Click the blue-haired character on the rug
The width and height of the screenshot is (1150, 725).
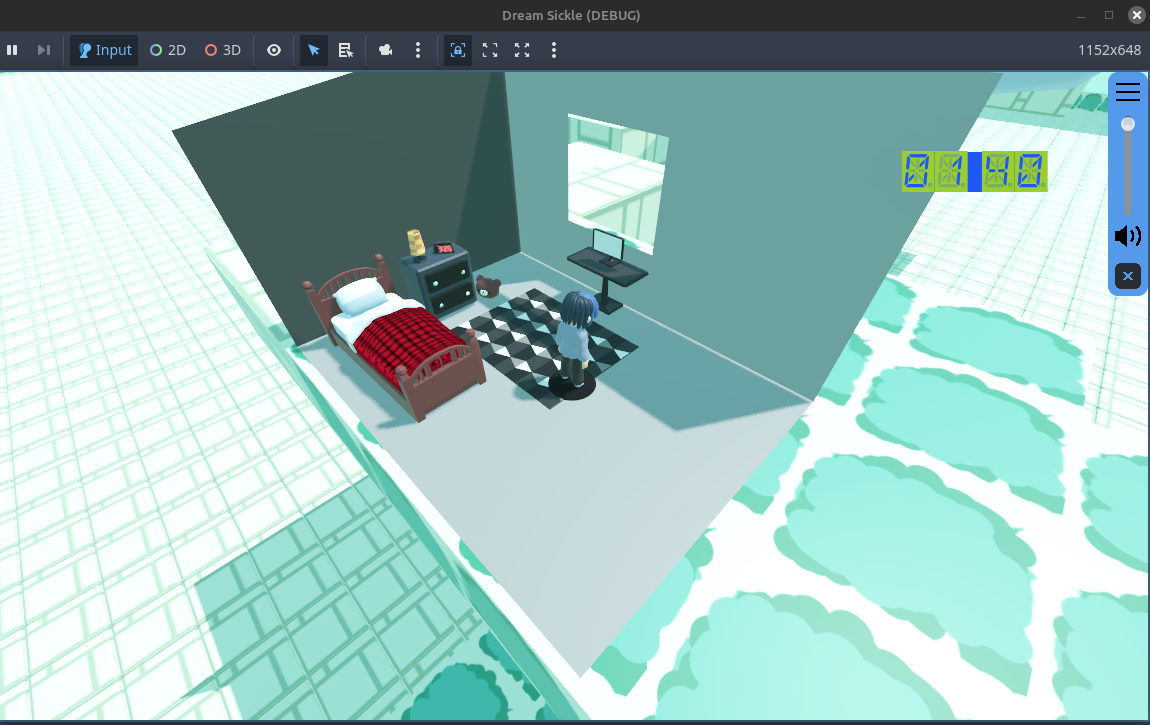[x=576, y=337]
